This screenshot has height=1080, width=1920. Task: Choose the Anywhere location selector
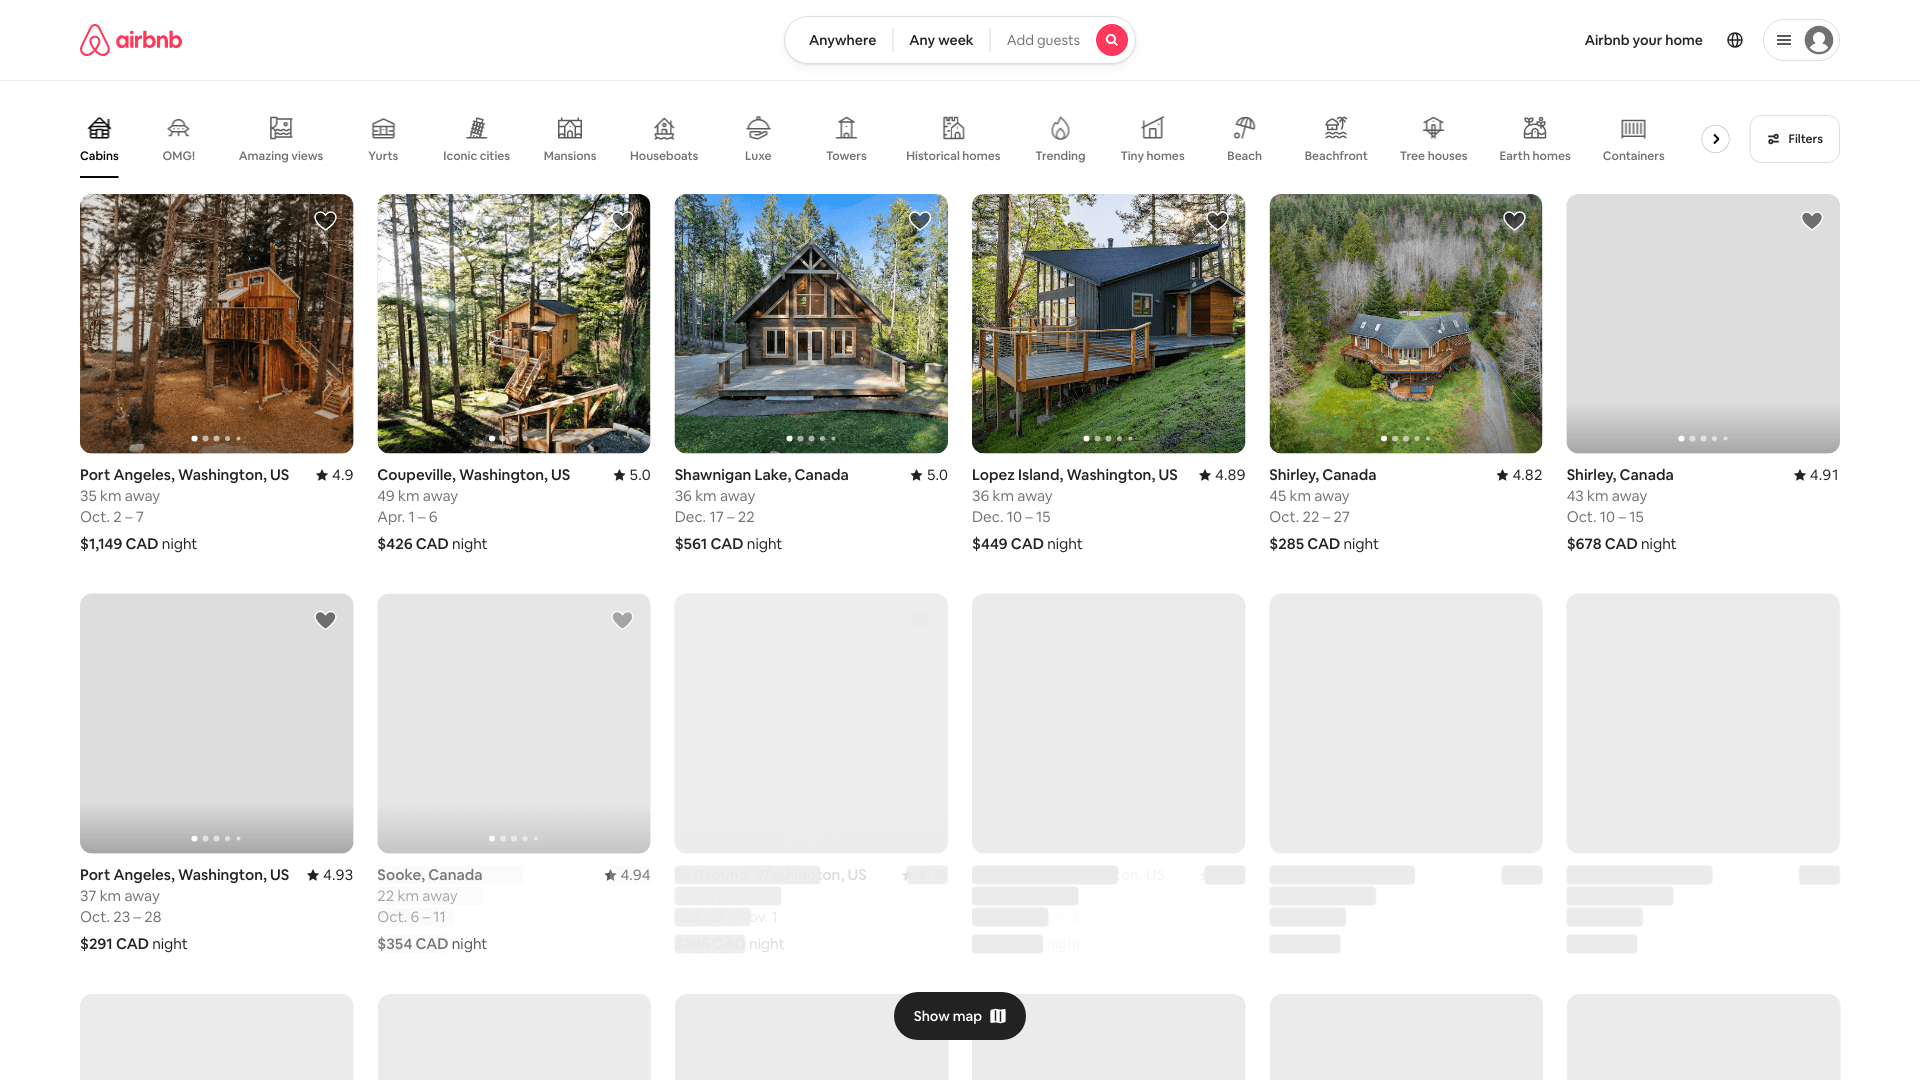pyautogui.click(x=842, y=40)
